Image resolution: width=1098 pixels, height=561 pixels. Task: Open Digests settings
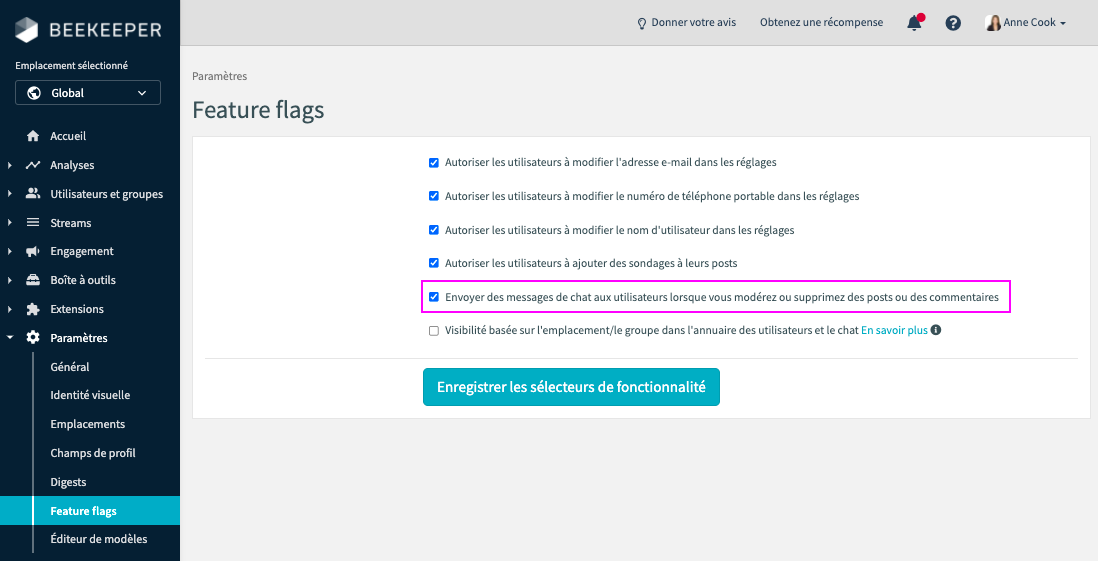tap(69, 482)
